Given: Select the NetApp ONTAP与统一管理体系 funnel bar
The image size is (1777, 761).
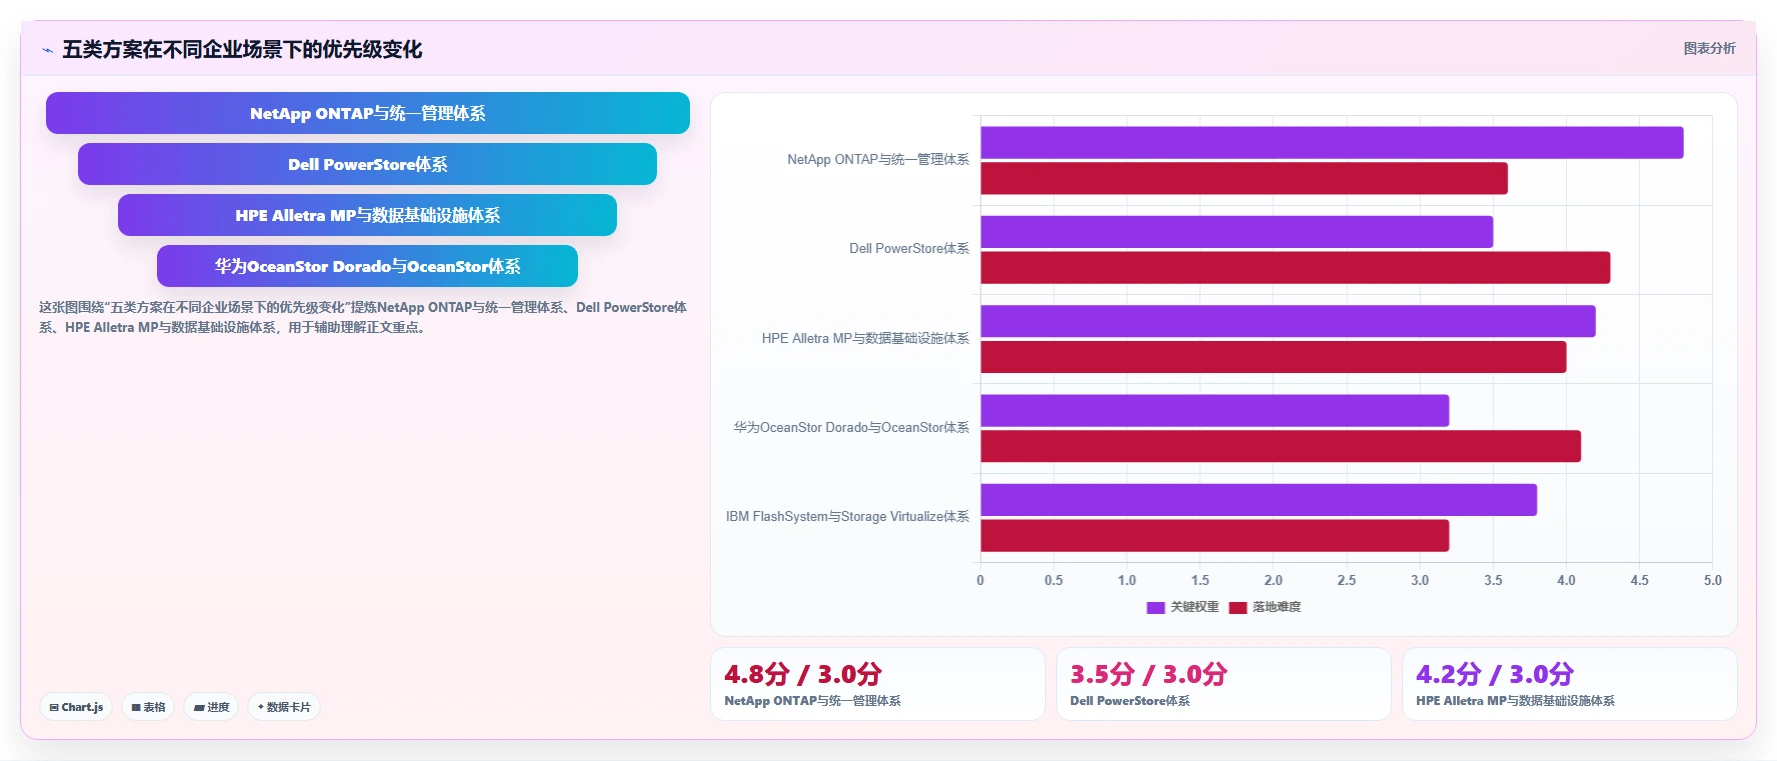Looking at the screenshot, I should tap(368, 113).
